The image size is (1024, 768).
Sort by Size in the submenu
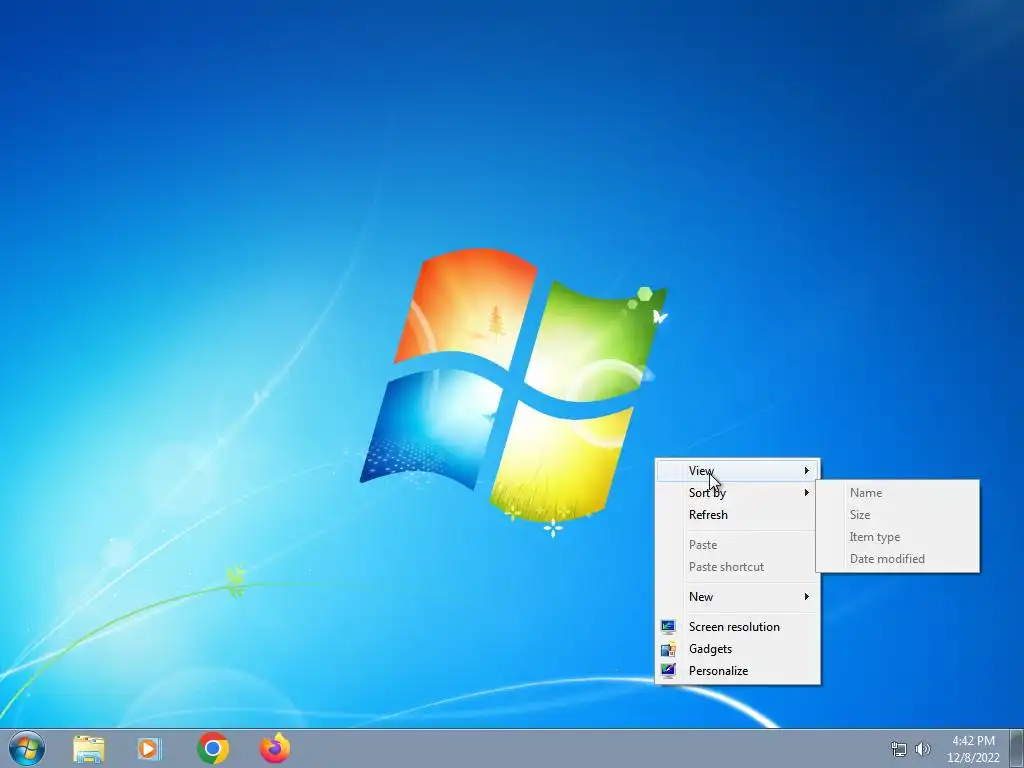point(898,515)
